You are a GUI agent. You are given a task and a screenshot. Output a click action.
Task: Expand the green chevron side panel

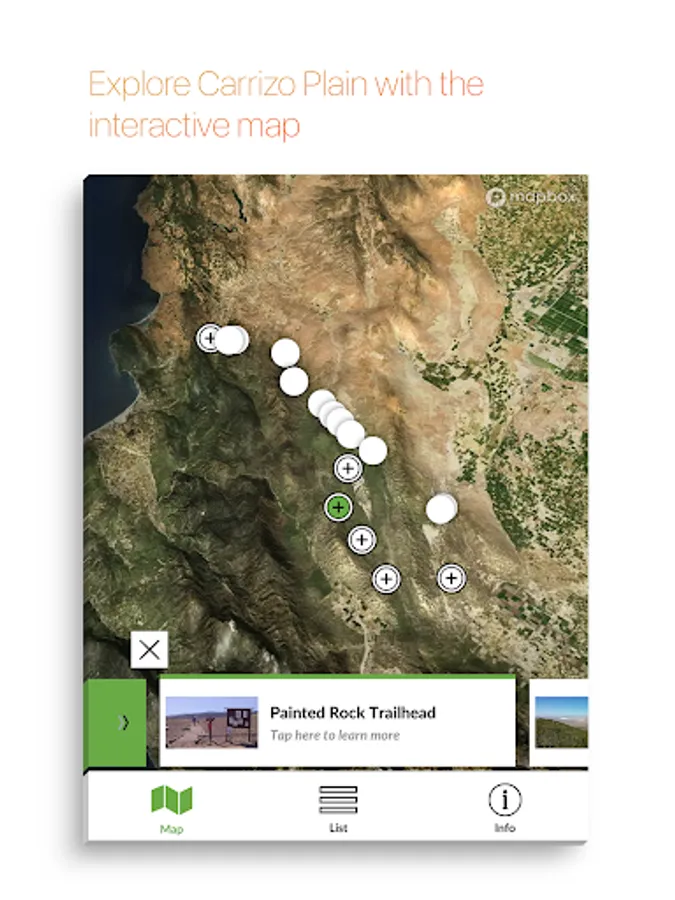[115, 723]
